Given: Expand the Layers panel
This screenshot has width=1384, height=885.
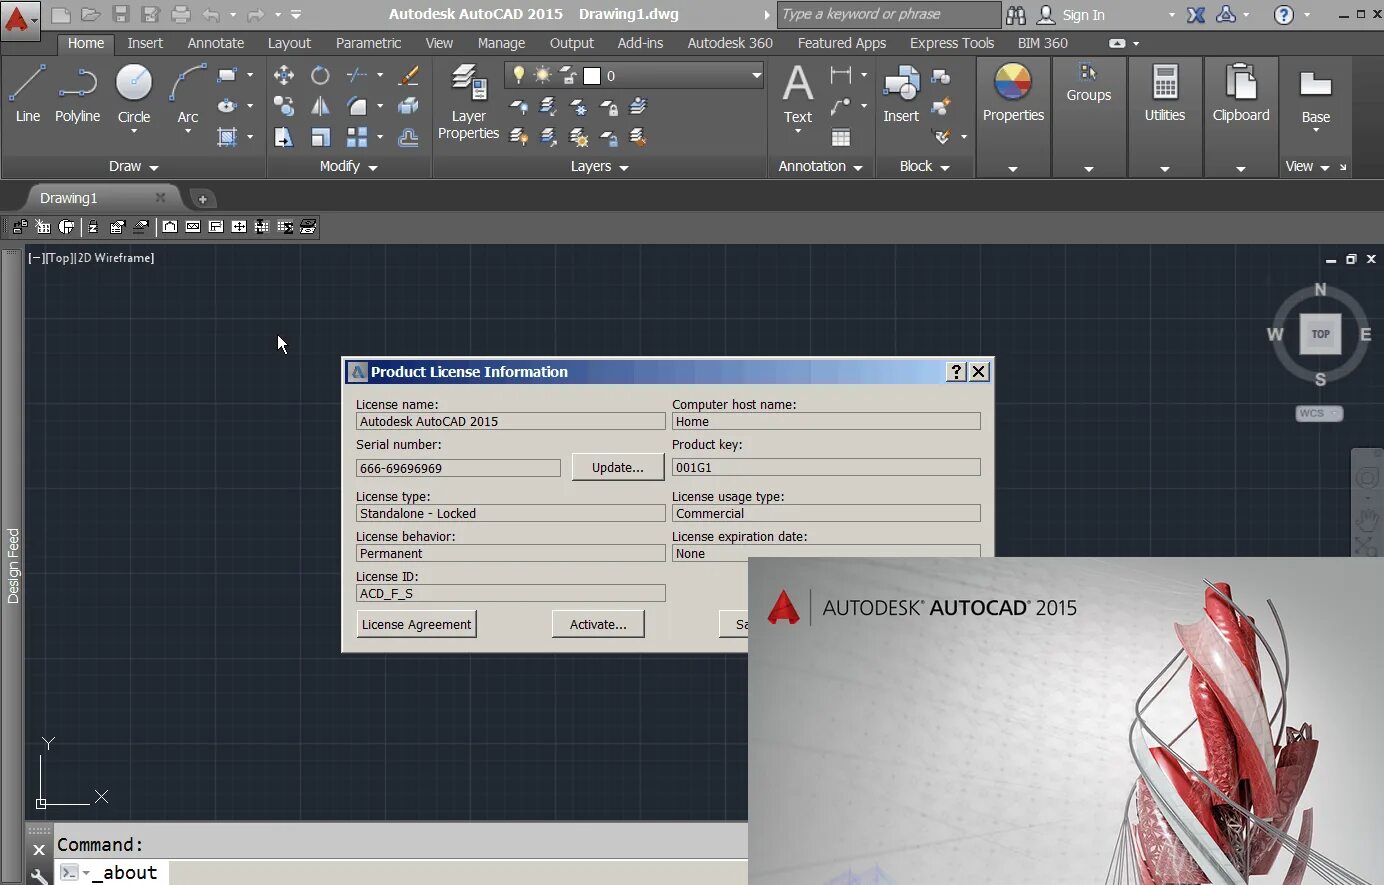Looking at the screenshot, I should [599, 166].
